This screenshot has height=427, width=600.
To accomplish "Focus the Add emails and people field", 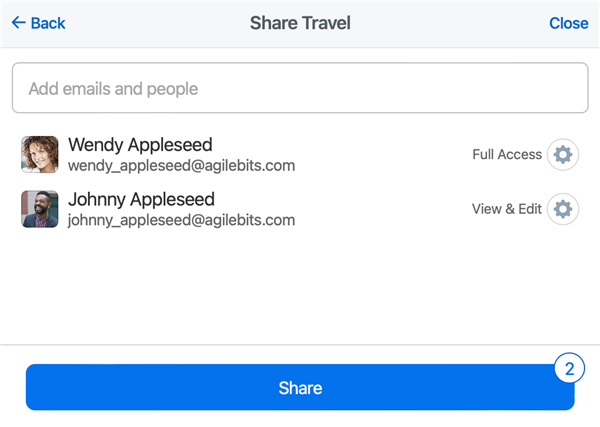I will click(x=300, y=89).
